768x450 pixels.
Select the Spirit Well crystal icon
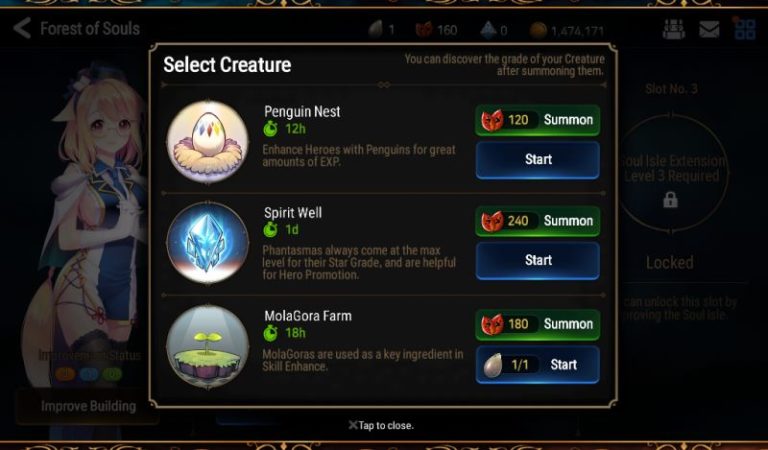(208, 243)
